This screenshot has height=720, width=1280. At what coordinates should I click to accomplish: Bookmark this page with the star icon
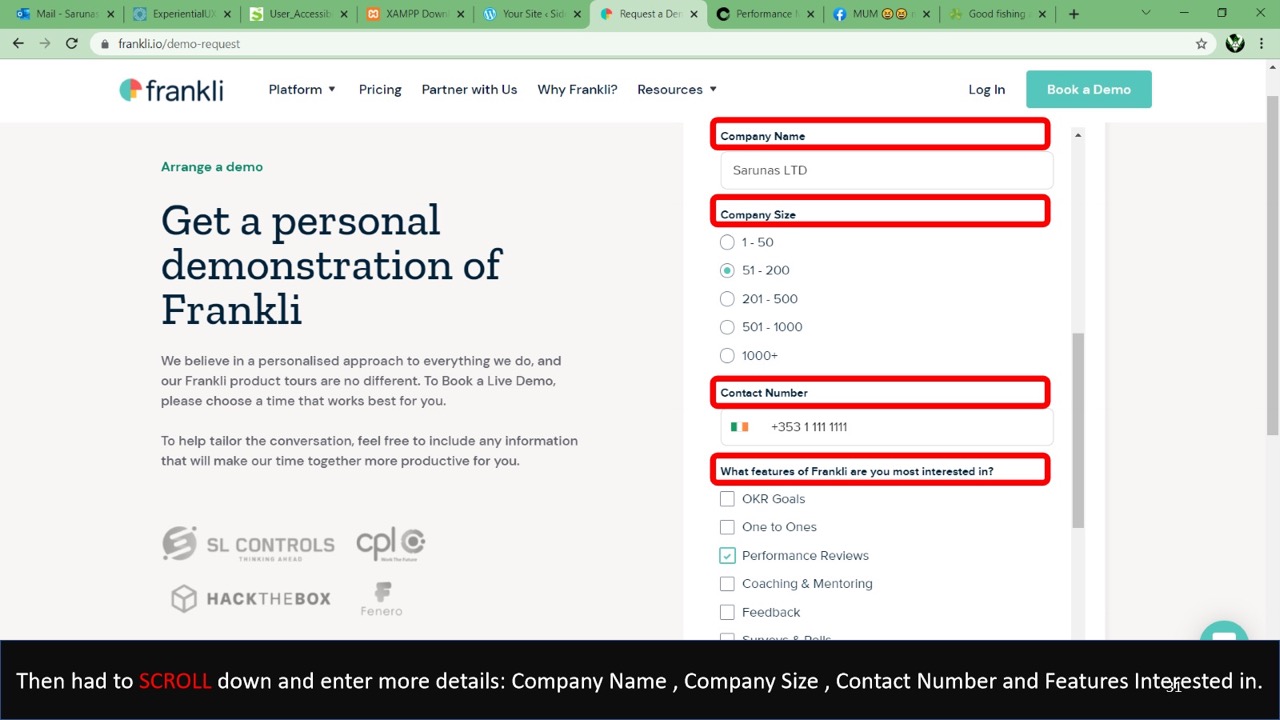[1201, 44]
